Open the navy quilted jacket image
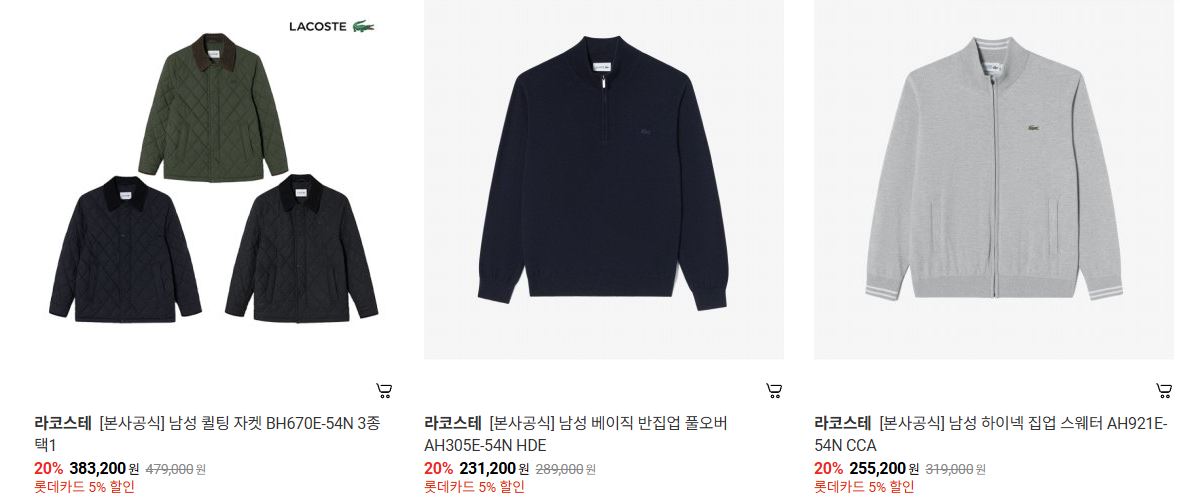Screen dimensions: 1180x502 pos(125,249)
